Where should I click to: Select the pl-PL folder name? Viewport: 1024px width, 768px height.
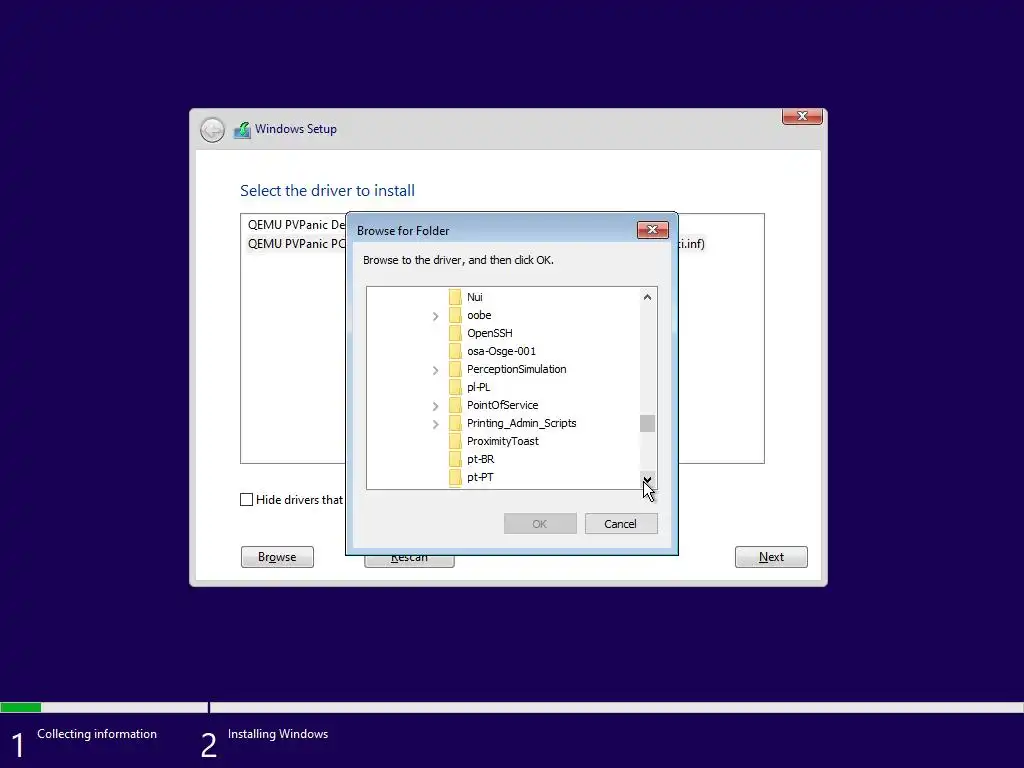479,387
